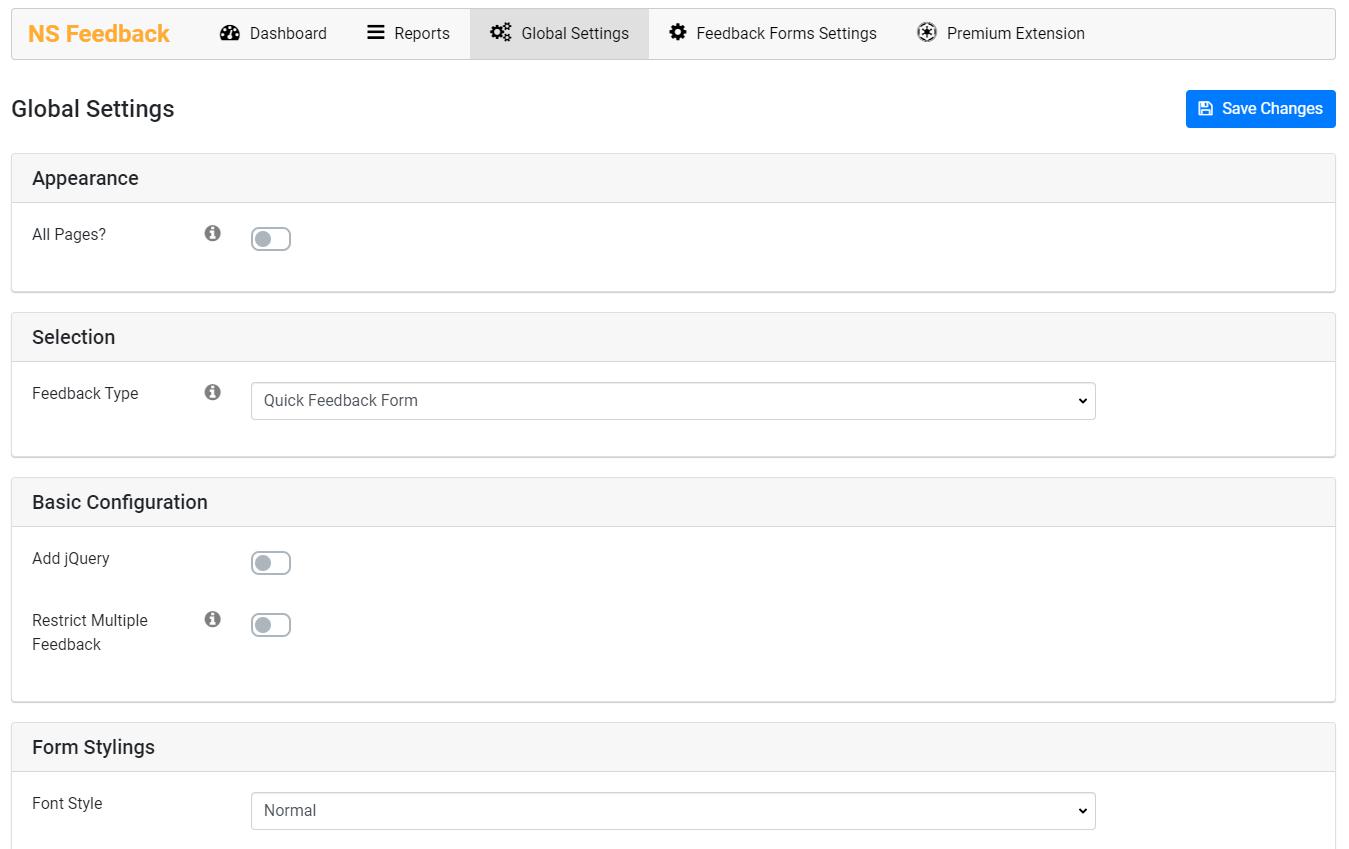Click the Form Stylings section header
Screen dimensions: 1349x849
[x=673, y=747]
